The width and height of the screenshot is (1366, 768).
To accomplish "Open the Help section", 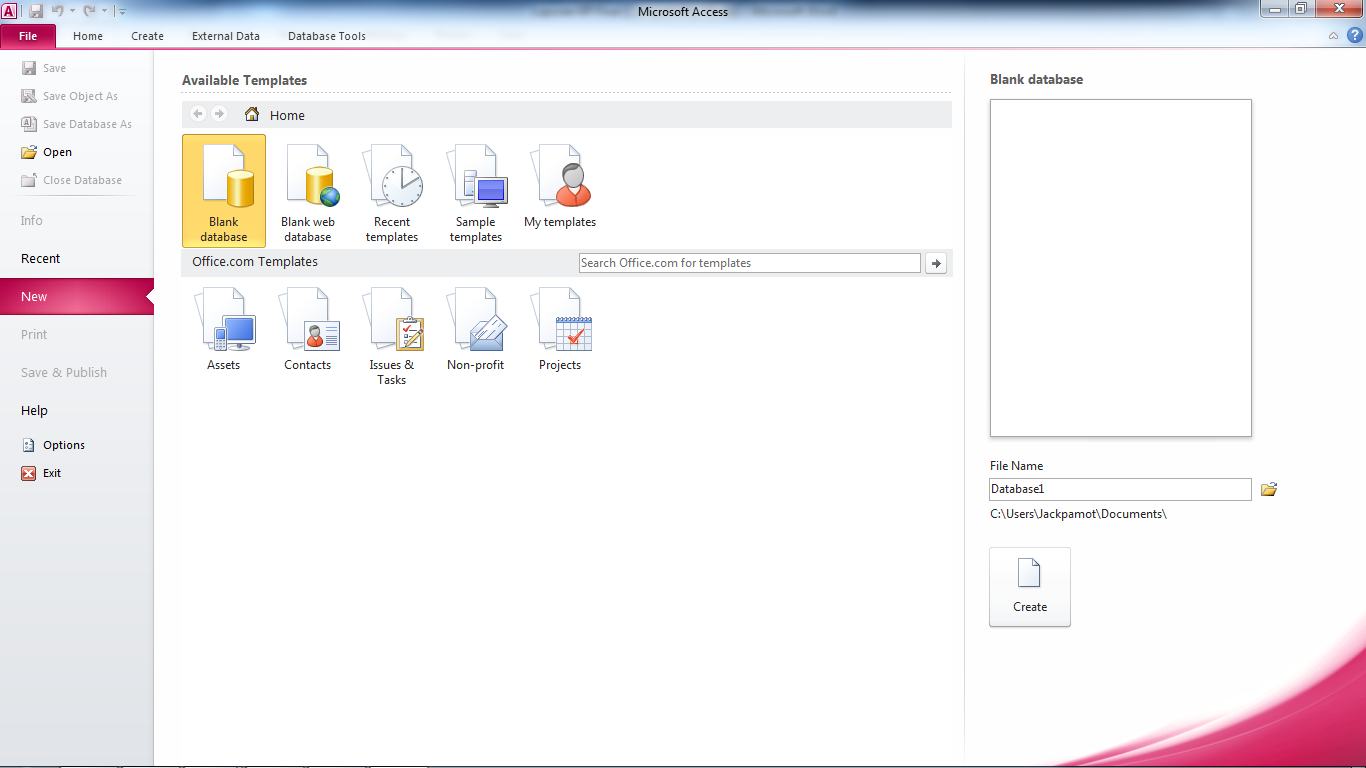I will pos(34,410).
